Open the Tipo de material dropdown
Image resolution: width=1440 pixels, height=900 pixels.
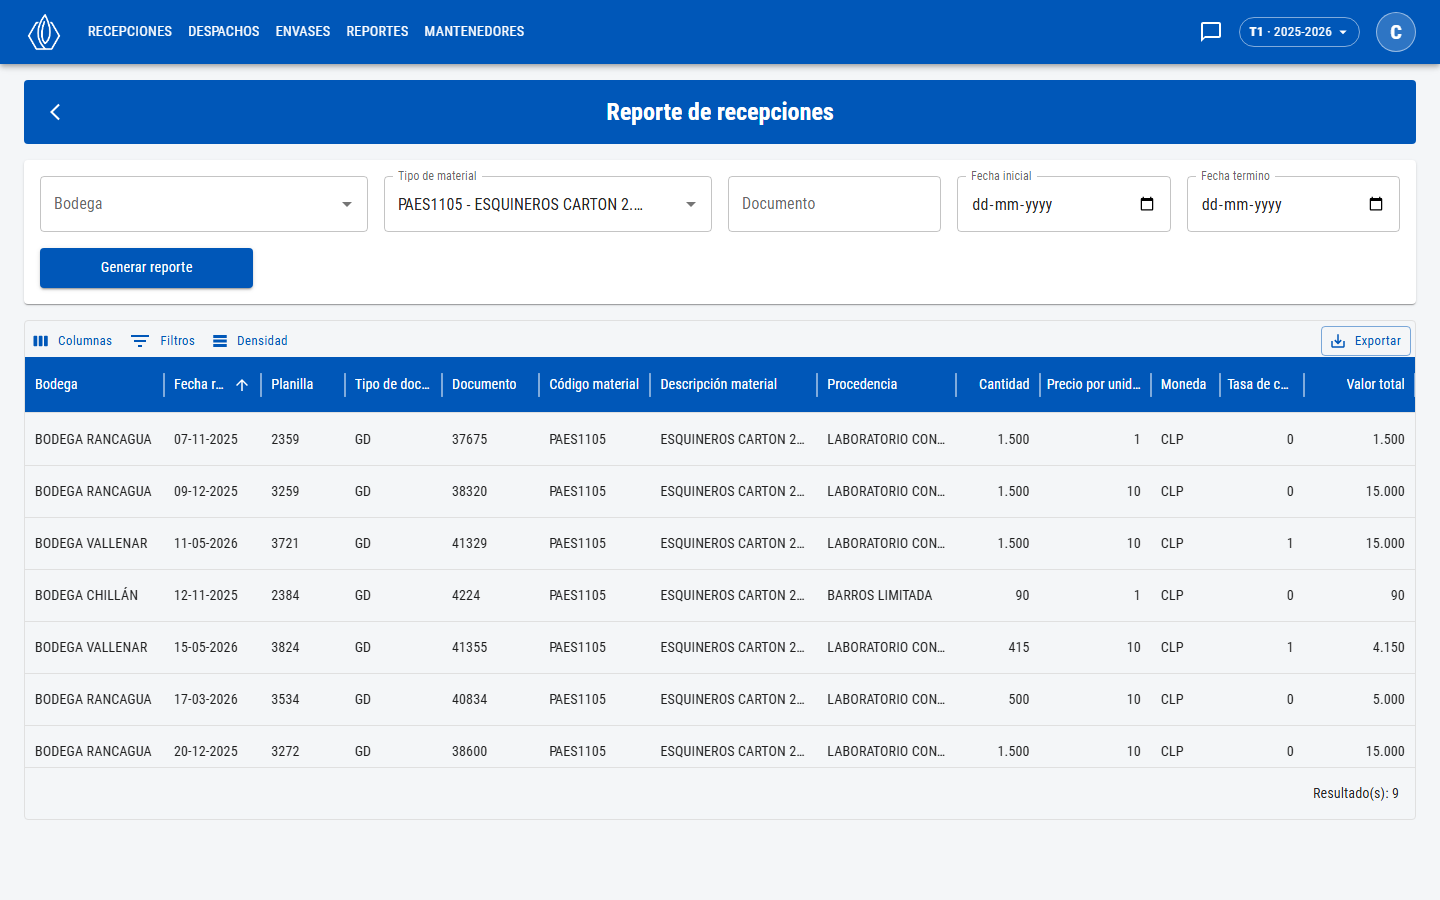pos(548,204)
